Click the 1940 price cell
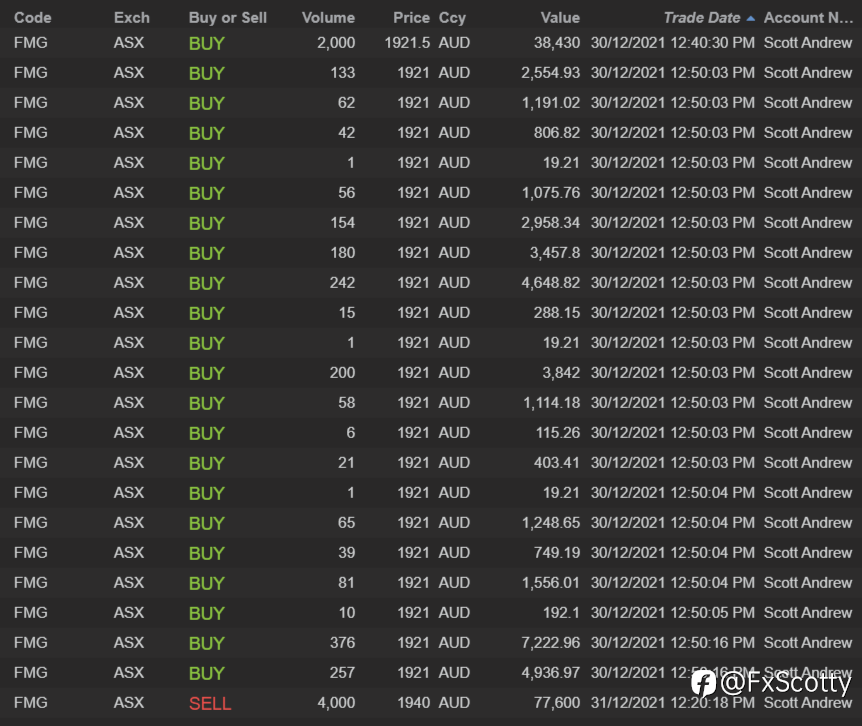862x726 pixels. [x=413, y=702]
